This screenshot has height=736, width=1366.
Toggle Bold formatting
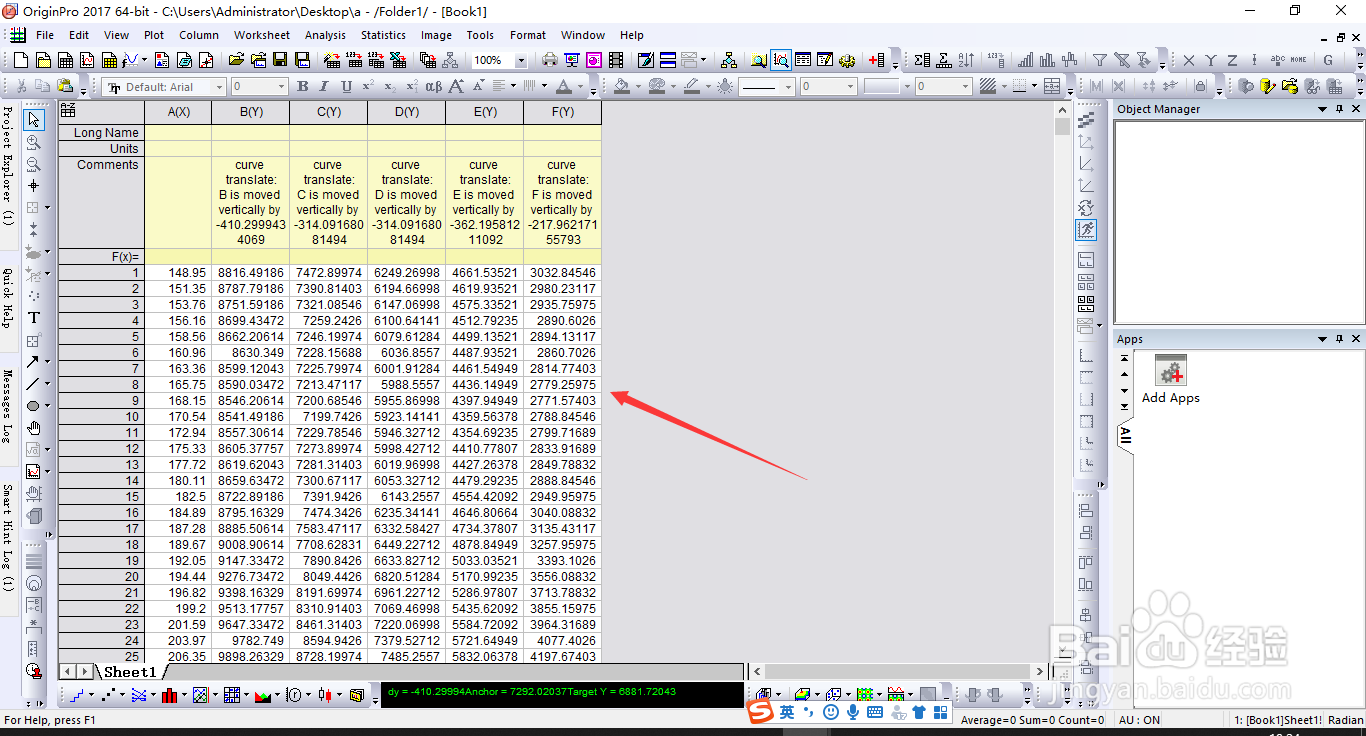click(x=302, y=87)
